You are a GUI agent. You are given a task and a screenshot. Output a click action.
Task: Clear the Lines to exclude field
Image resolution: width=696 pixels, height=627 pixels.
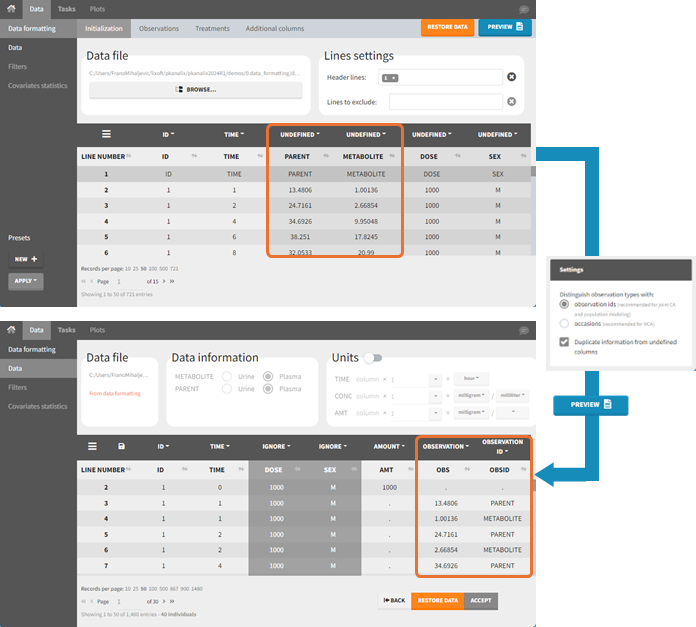[x=511, y=101]
